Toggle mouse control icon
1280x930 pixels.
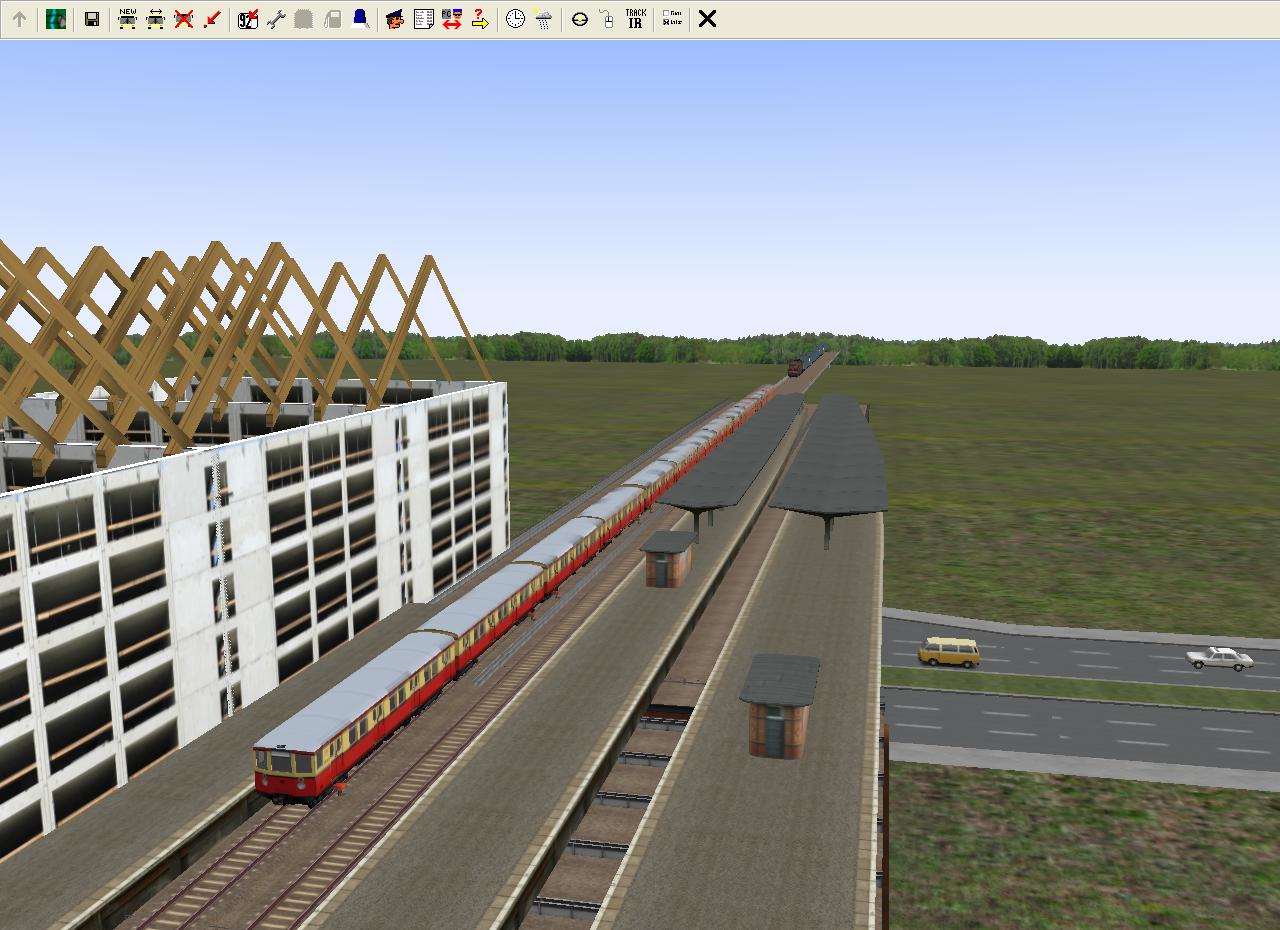[607, 19]
